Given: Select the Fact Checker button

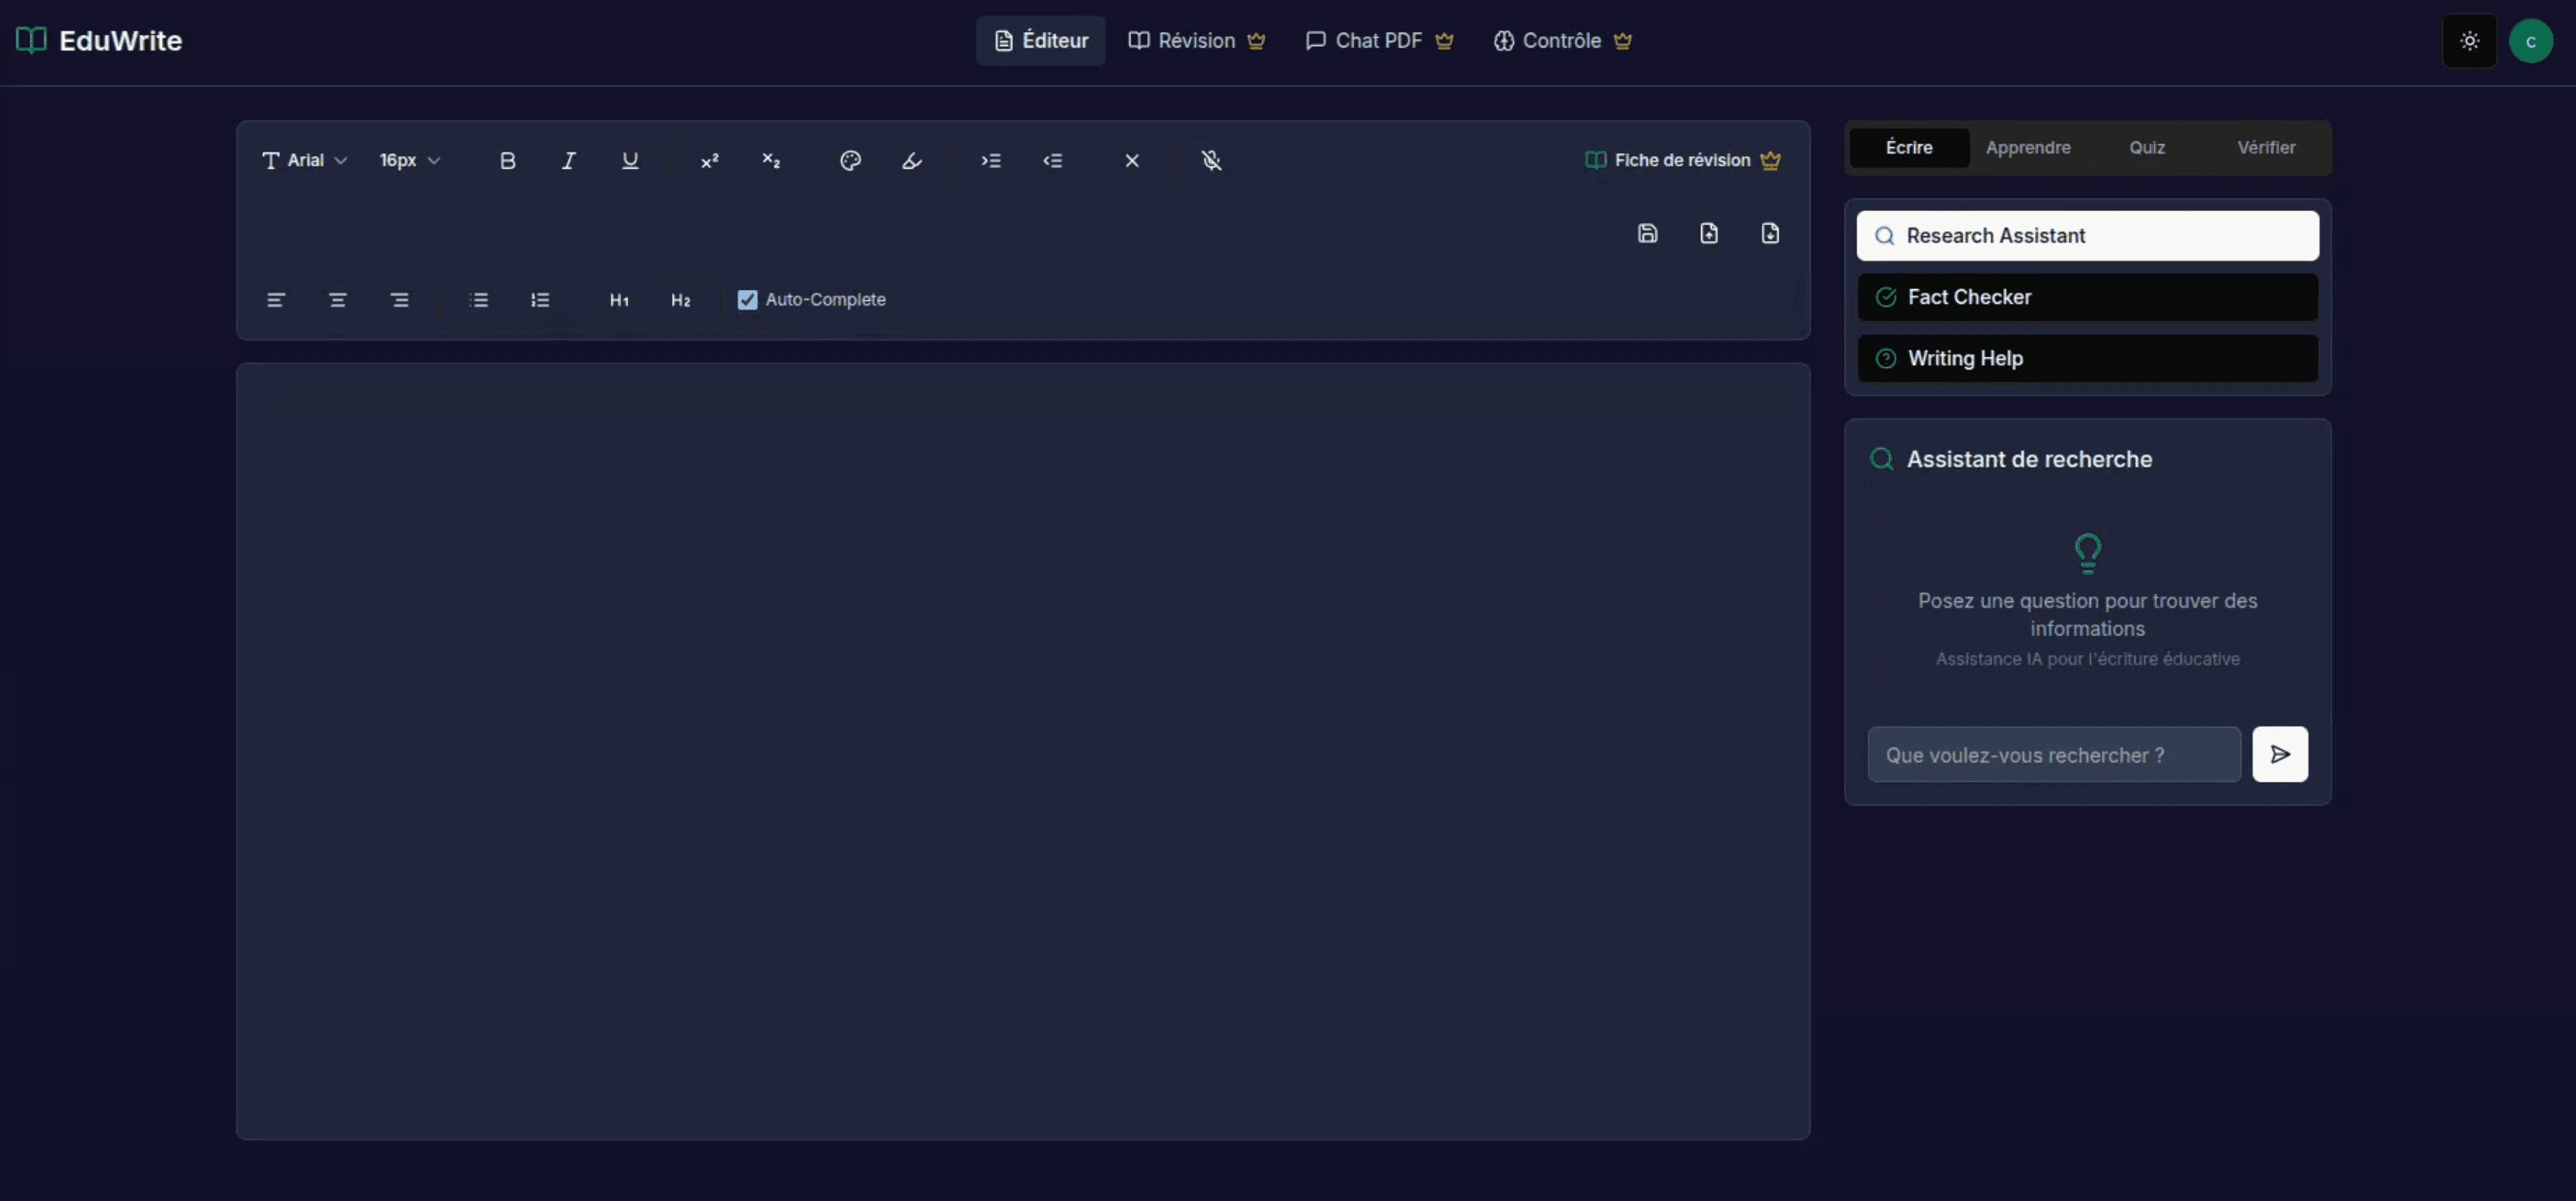Looking at the screenshot, I should [x=2087, y=297].
